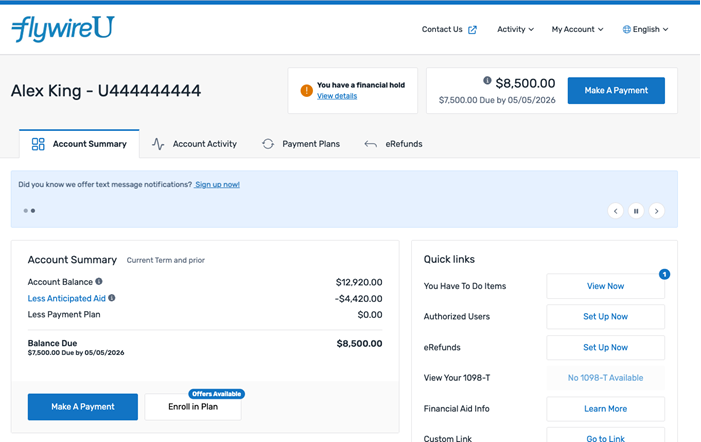This screenshot has height=442, width=701.
Task: Click the info icon next to Less Anticipated Aid
Action: [x=112, y=298]
